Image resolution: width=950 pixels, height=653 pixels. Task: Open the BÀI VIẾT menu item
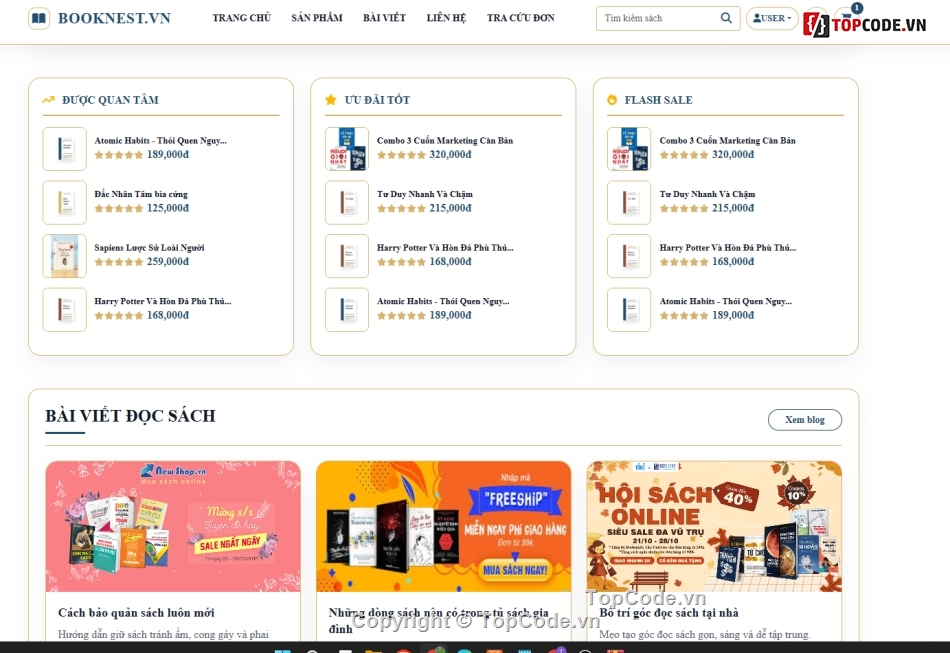[385, 18]
